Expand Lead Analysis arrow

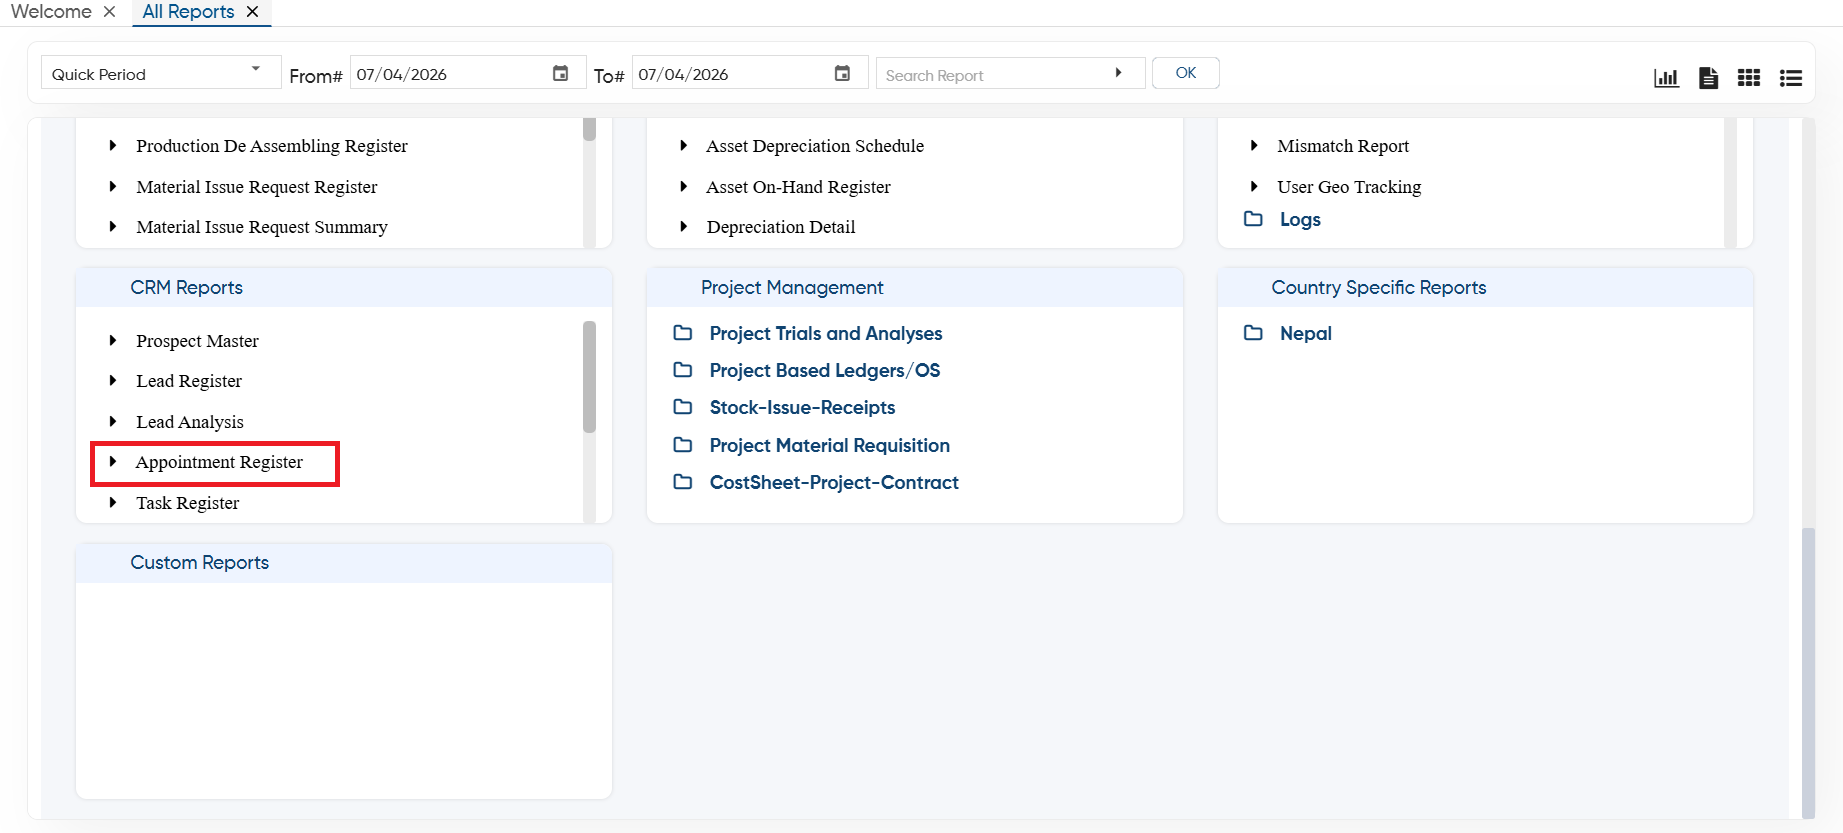(x=113, y=422)
